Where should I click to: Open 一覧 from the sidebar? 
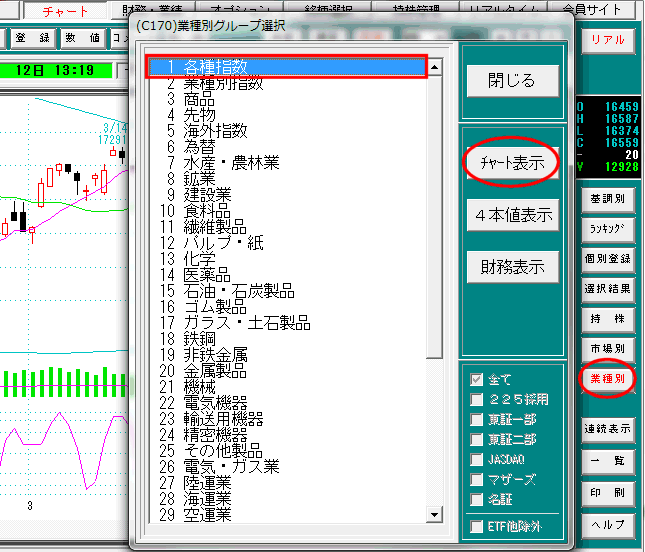(x=608, y=461)
